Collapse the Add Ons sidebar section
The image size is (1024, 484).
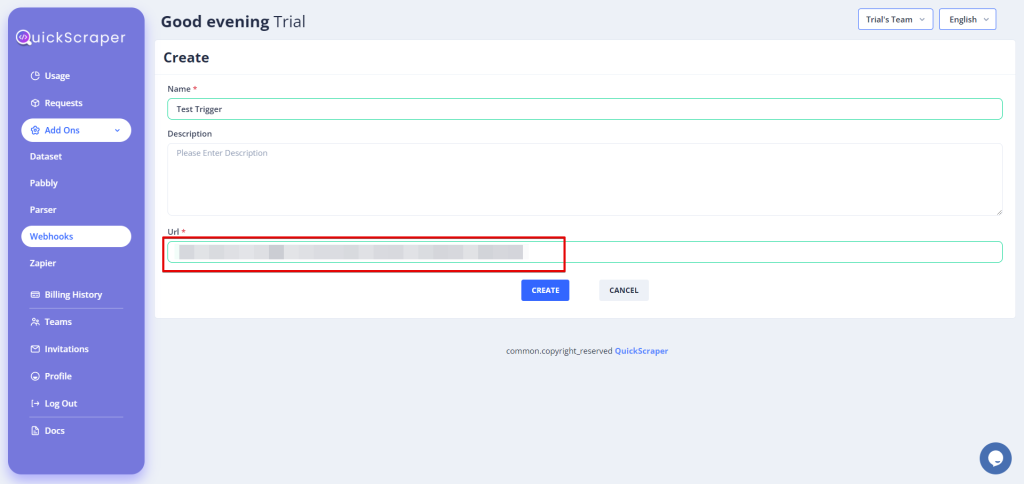(117, 130)
